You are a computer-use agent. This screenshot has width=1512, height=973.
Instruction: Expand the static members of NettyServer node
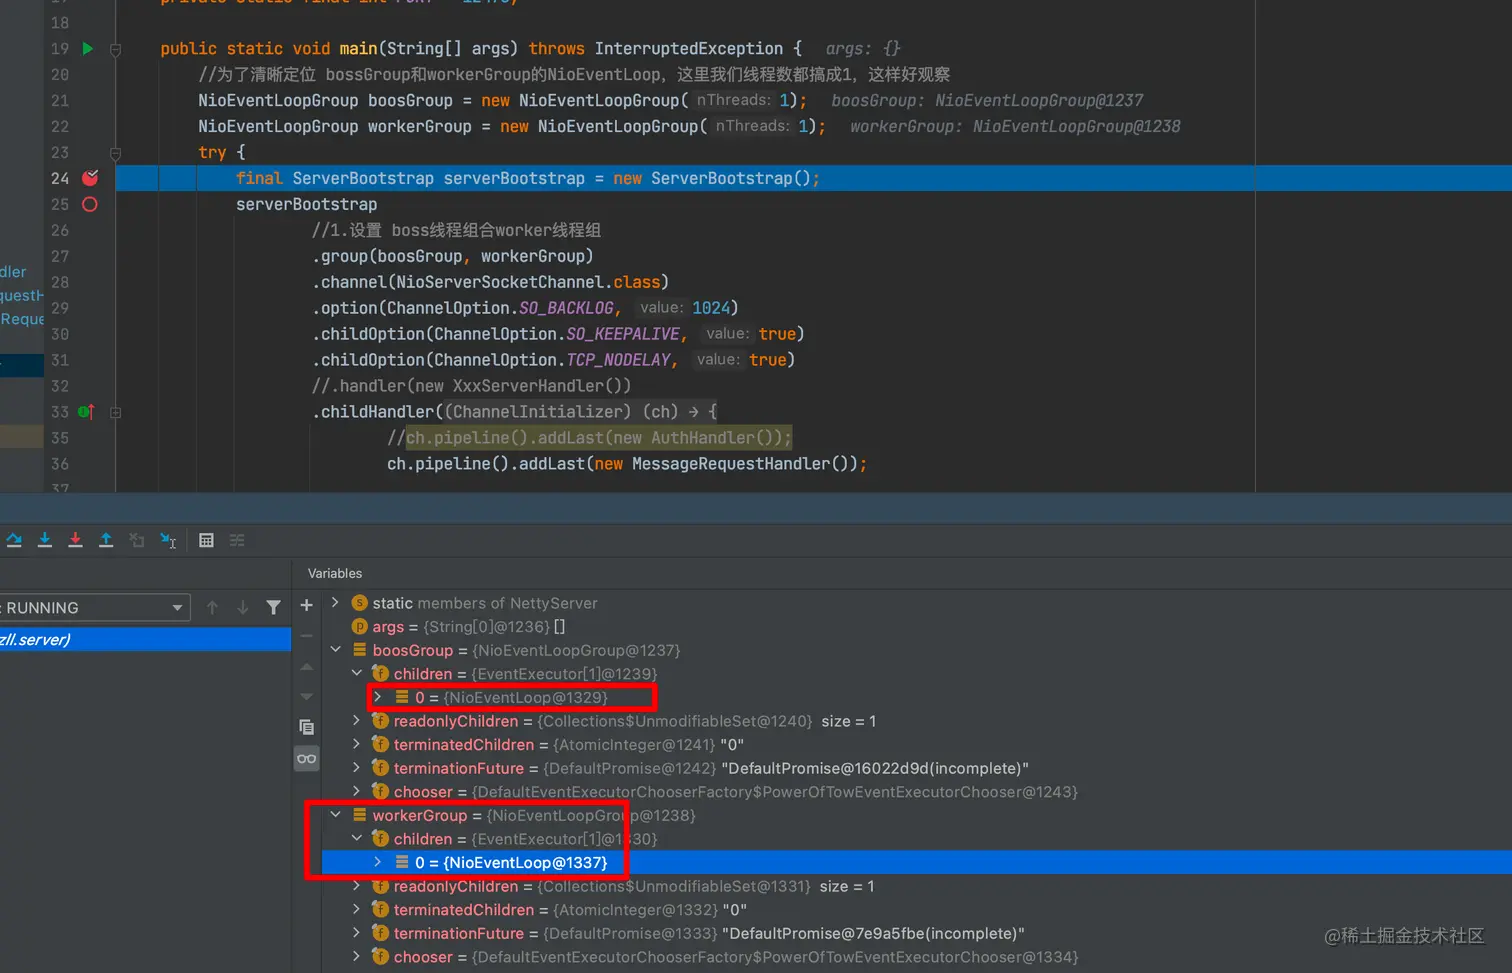pyautogui.click(x=335, y=603)
